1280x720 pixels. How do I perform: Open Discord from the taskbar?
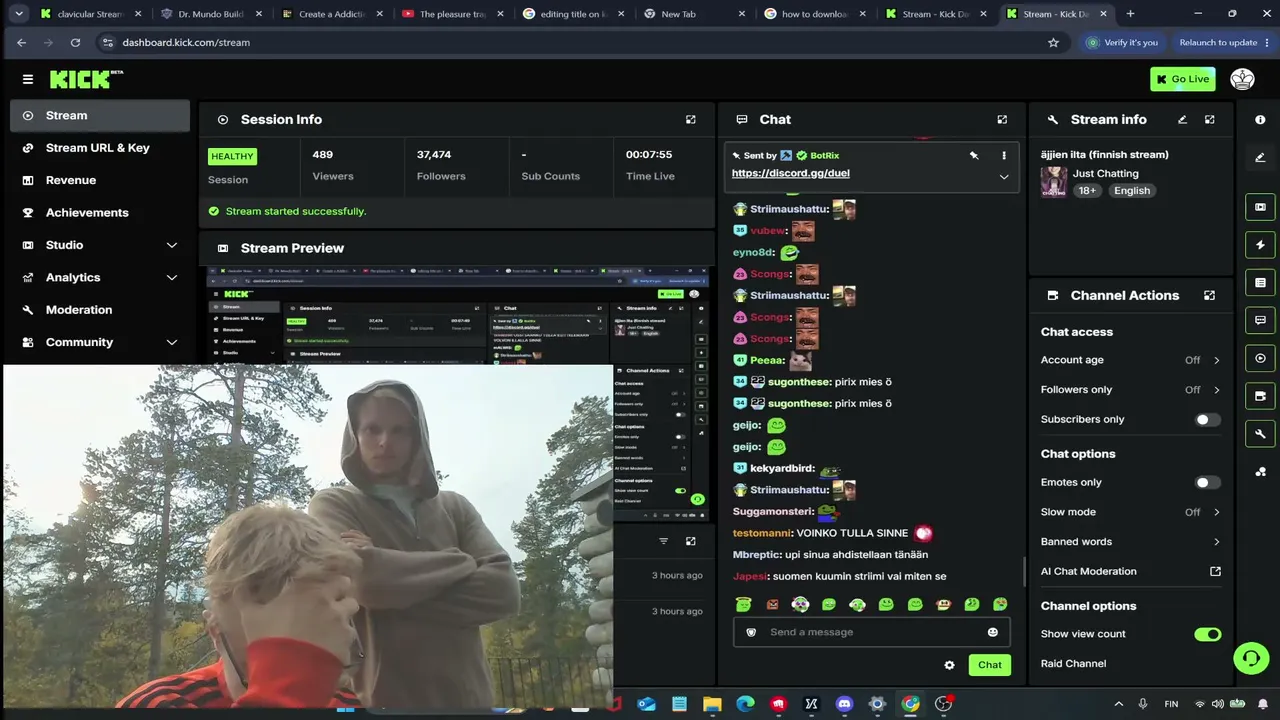844,704
